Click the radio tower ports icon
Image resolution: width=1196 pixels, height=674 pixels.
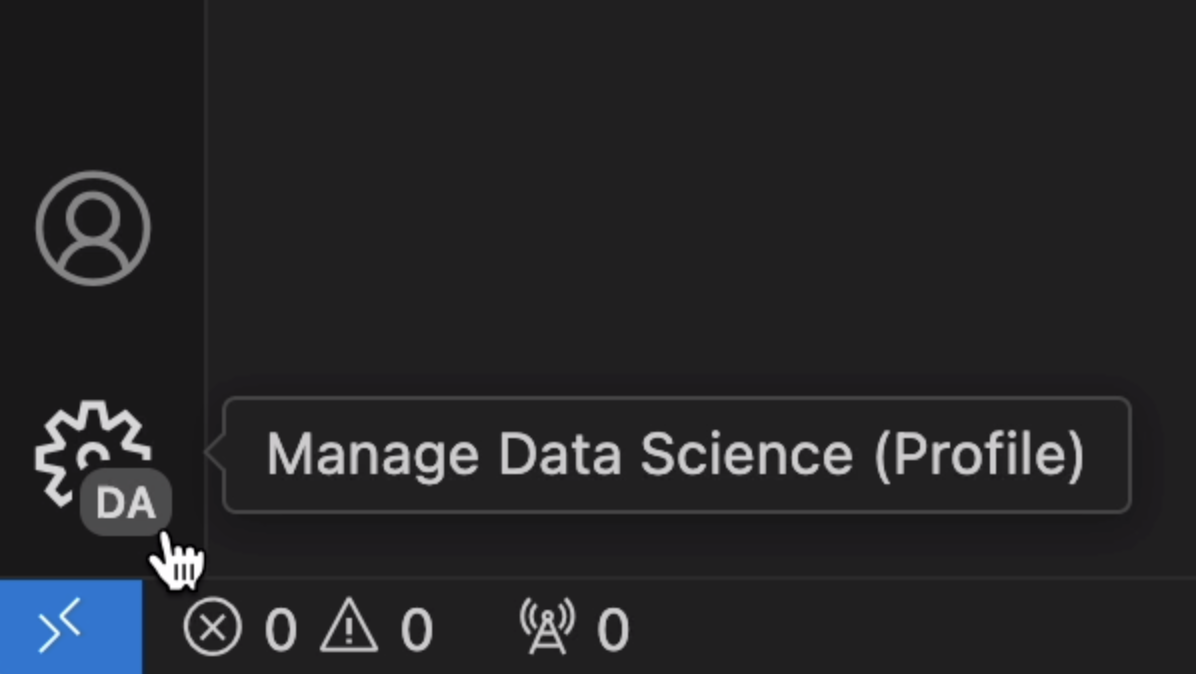(548, 627)
